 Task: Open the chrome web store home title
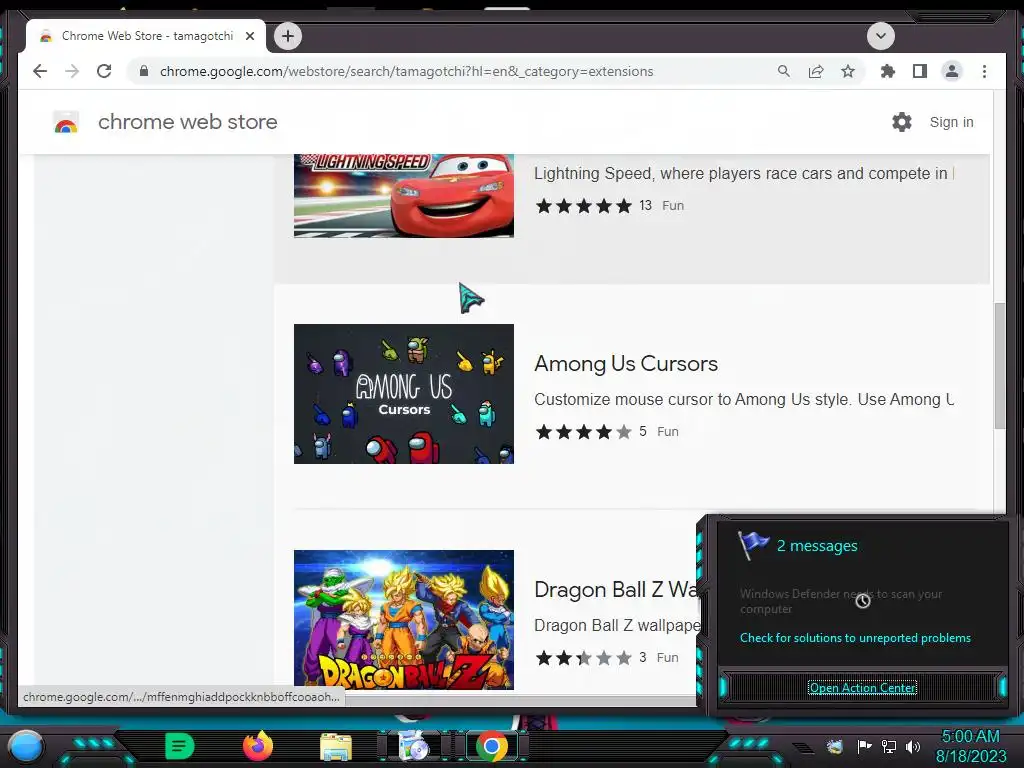tap(188, 122)
